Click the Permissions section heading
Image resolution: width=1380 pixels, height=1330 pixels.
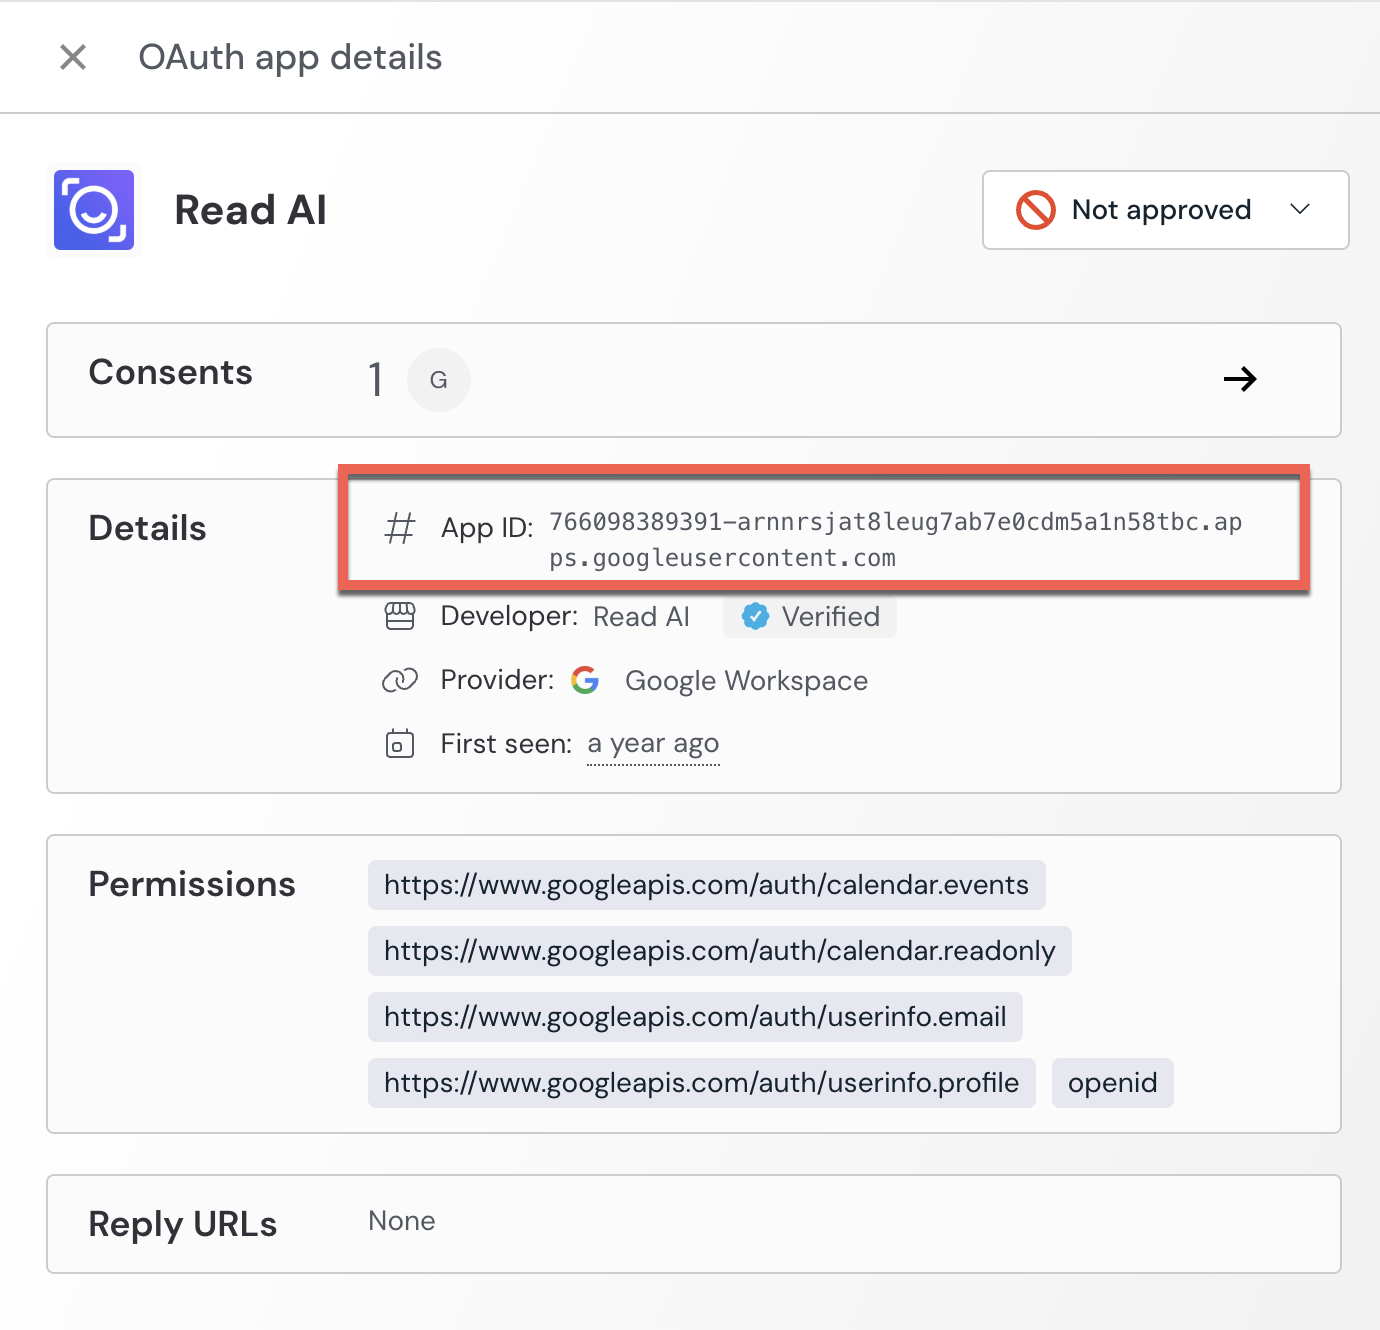point(192,884)
